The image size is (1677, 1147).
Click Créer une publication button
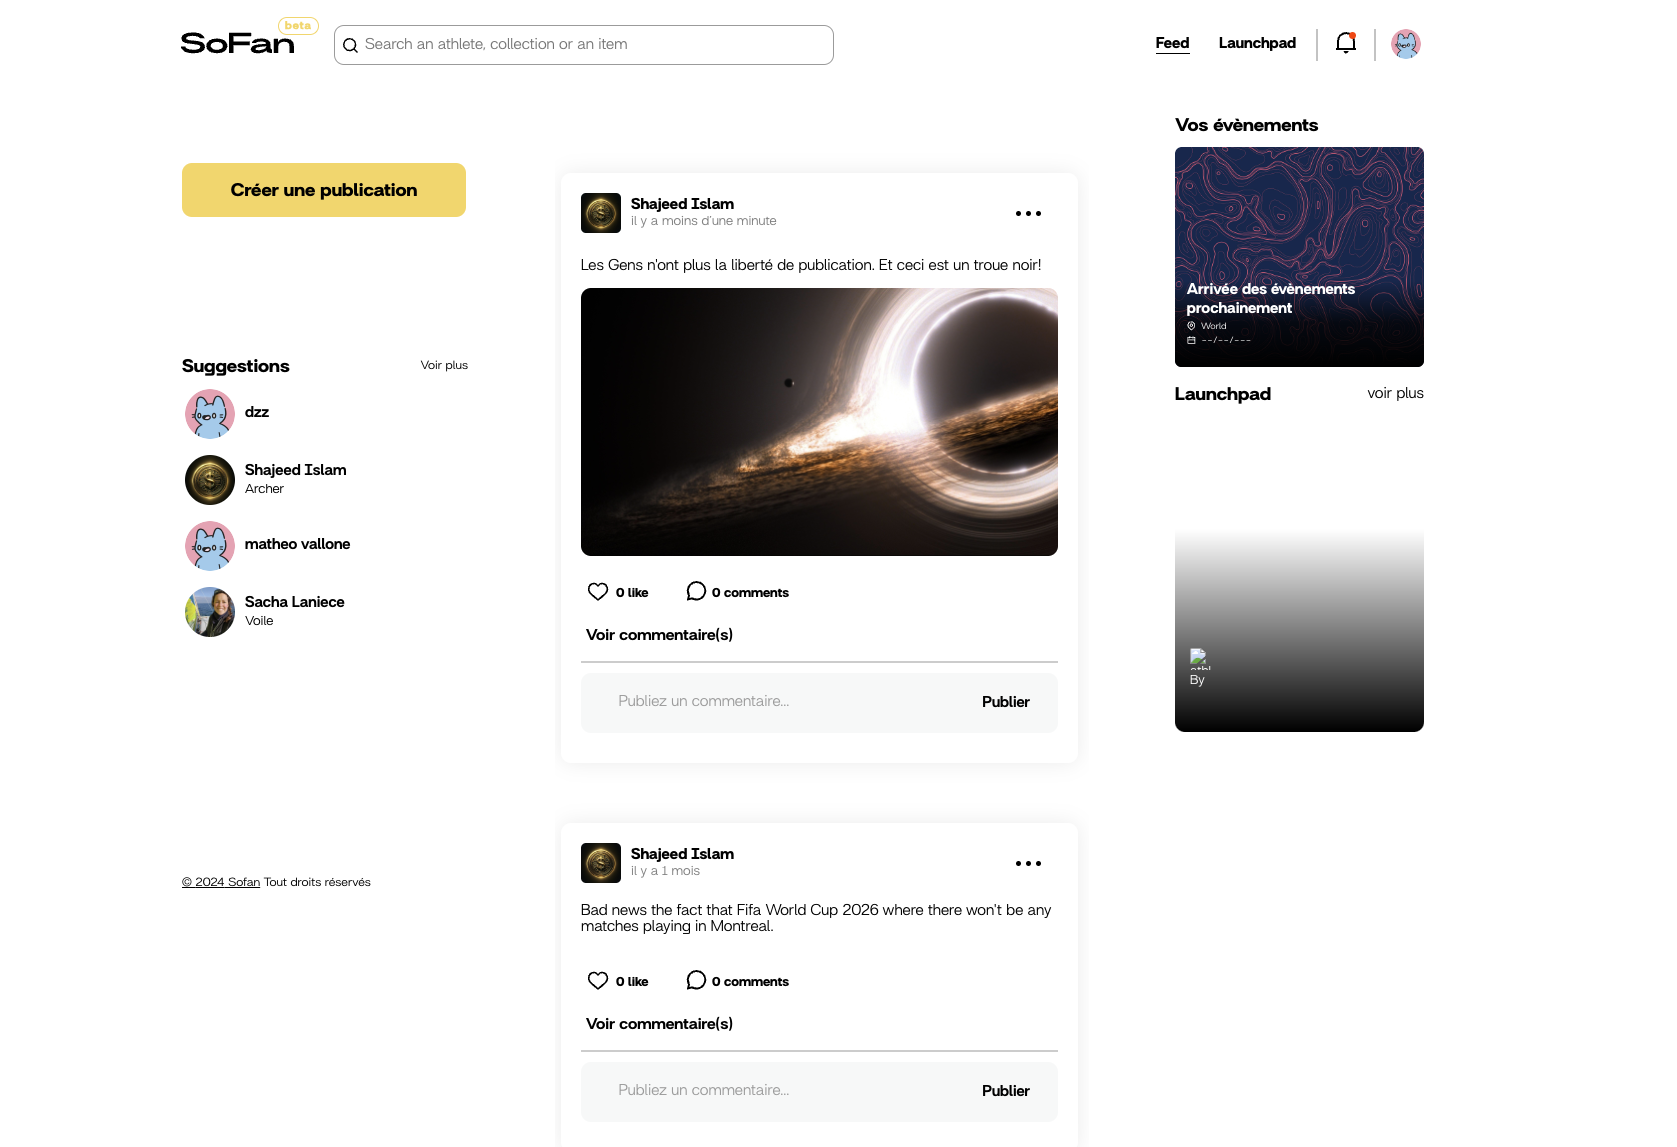[324, 190]
